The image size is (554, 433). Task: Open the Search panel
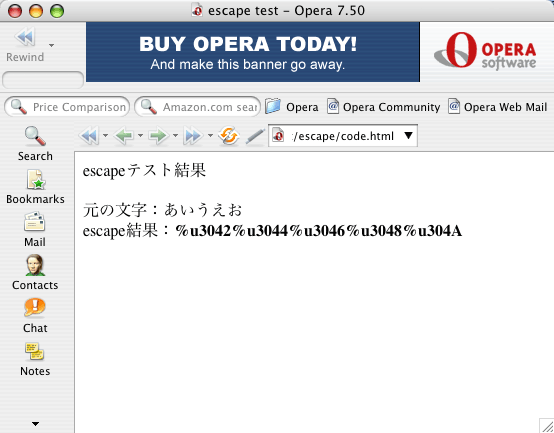click(35, 144)
